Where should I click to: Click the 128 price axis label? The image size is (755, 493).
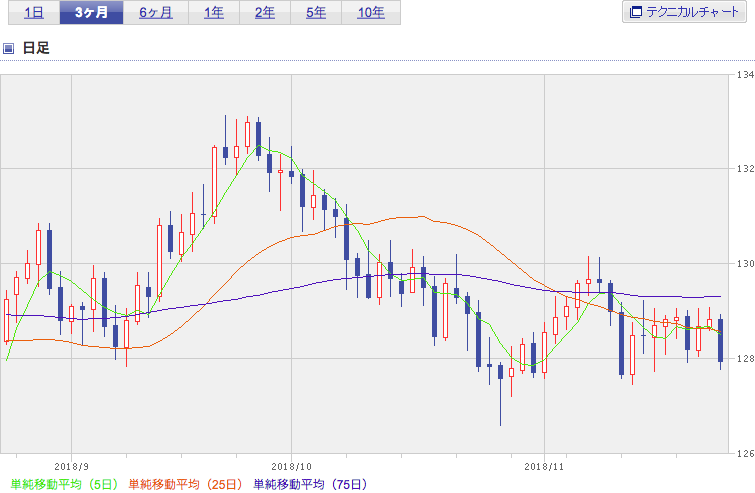(745, 359)
